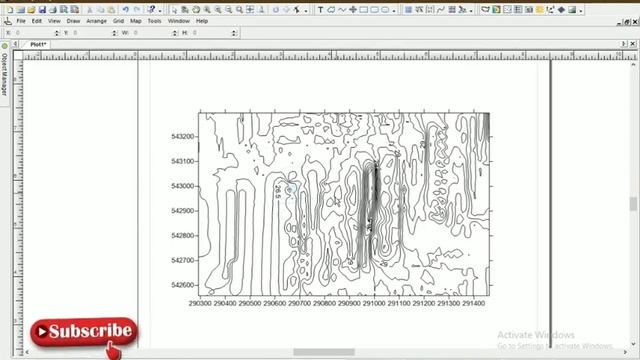Viewport: 640px width, 360px height.
Task: Open the File menu
Action: coord(21,21)
